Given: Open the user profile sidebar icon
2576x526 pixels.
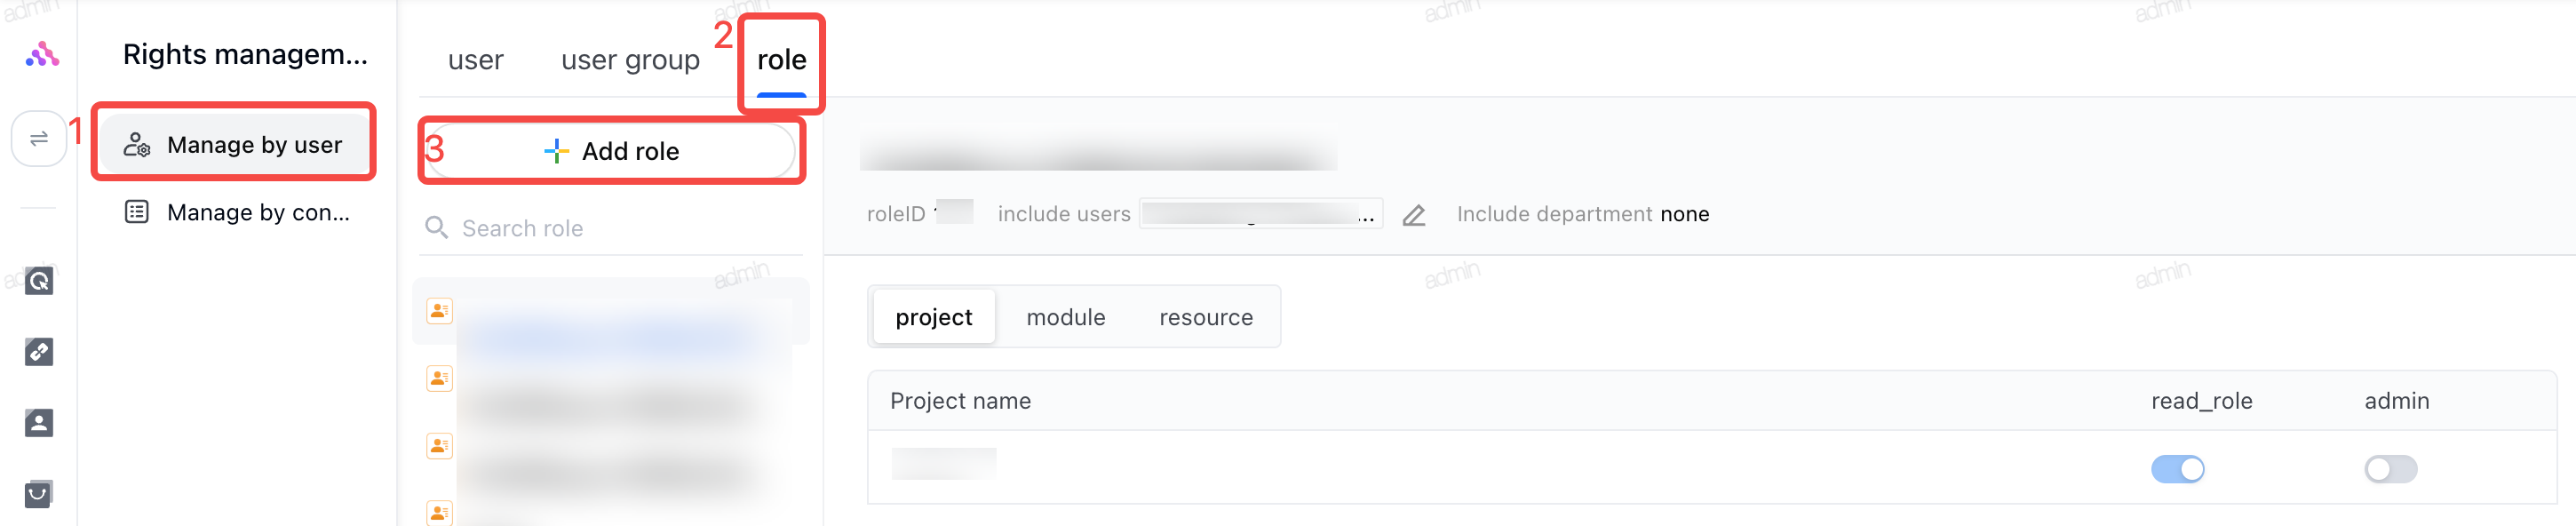Looking at the screenshot, I should [39, 423].
